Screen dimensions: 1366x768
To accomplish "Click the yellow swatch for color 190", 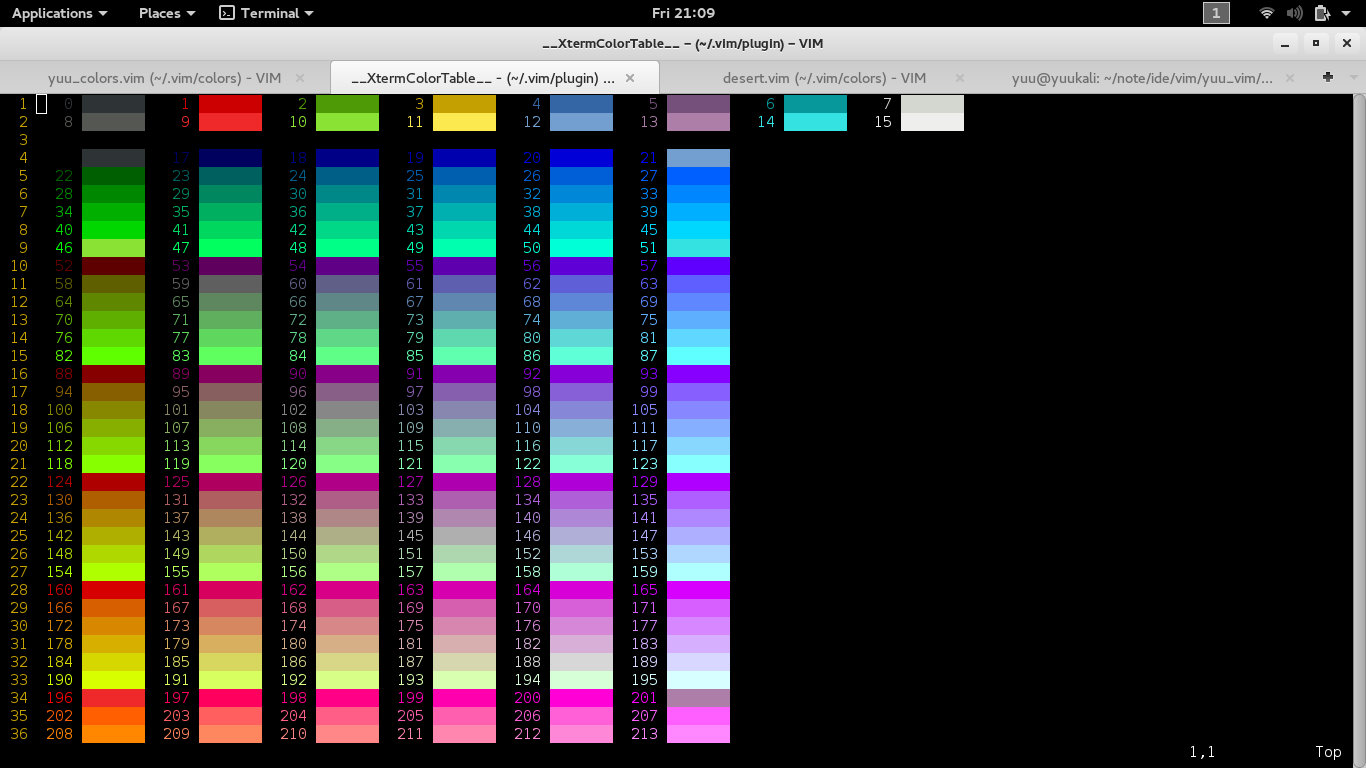I will (x=113, y=680).
